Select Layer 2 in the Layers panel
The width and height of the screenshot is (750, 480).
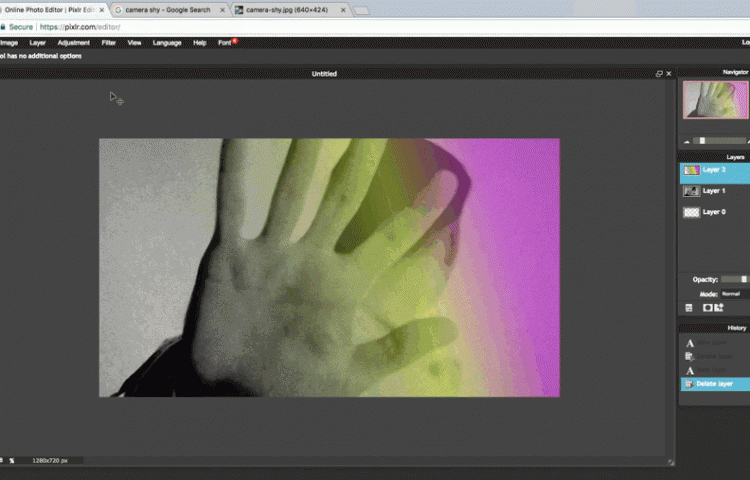click(715, 173)
